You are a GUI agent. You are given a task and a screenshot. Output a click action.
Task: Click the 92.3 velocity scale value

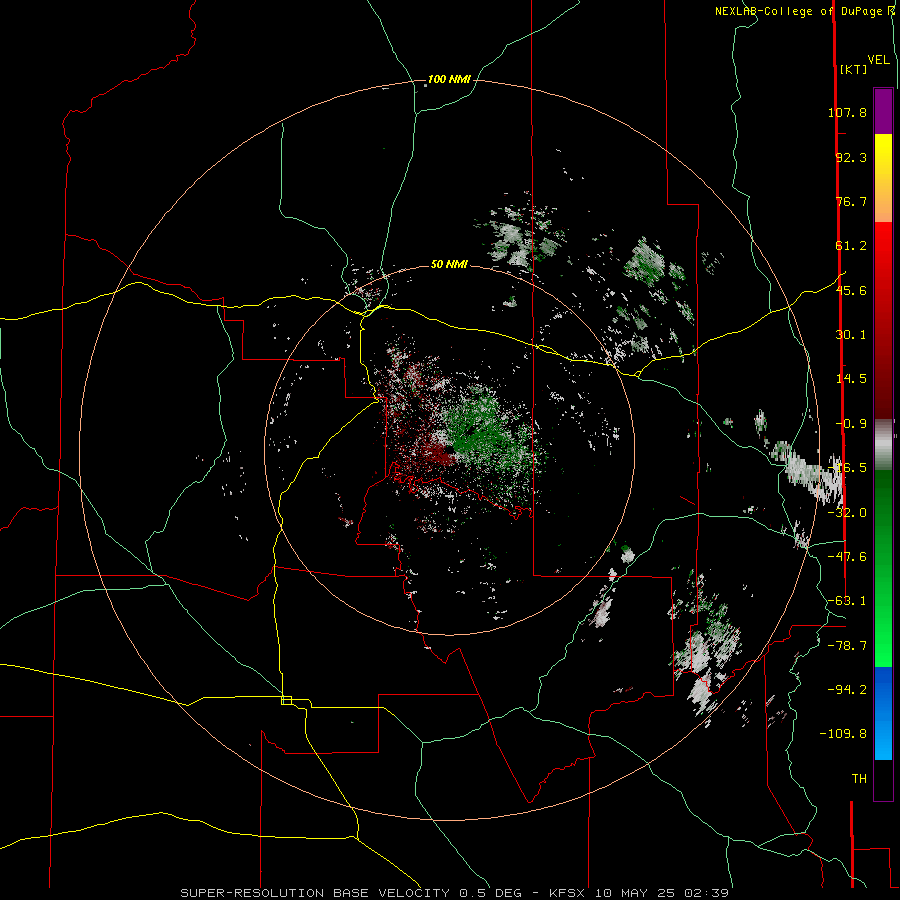click(851, 157)
